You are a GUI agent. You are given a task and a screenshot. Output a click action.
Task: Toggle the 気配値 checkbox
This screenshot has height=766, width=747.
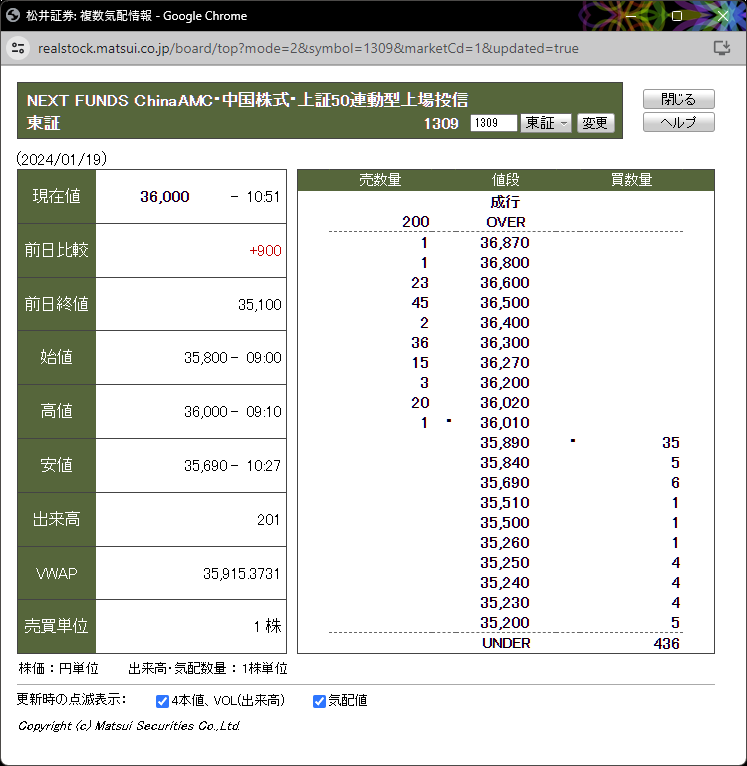319,701
